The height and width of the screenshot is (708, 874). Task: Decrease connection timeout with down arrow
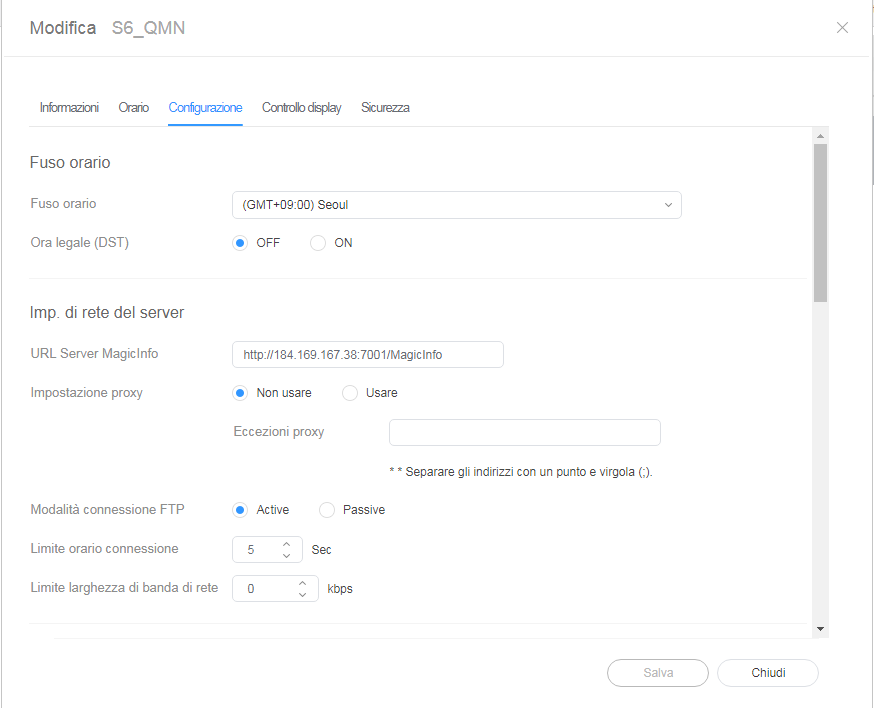click(286, 555)
